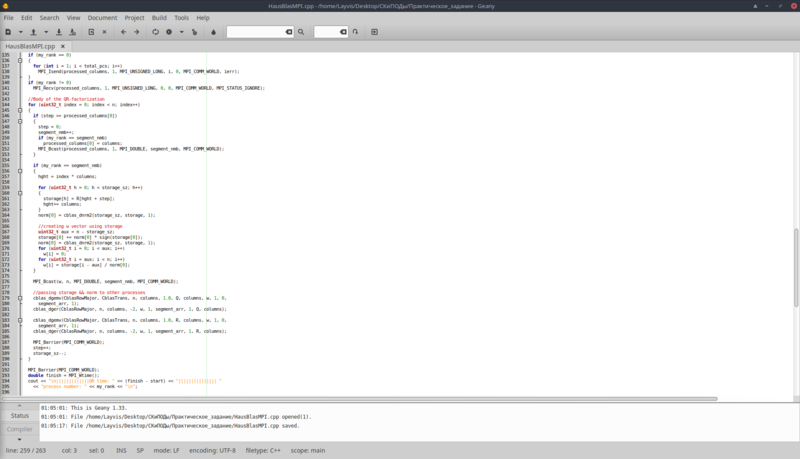This screenshot has width=800, height=459.
Task: Click 'filetype: C++' in status bar
Action: (263, 451)
